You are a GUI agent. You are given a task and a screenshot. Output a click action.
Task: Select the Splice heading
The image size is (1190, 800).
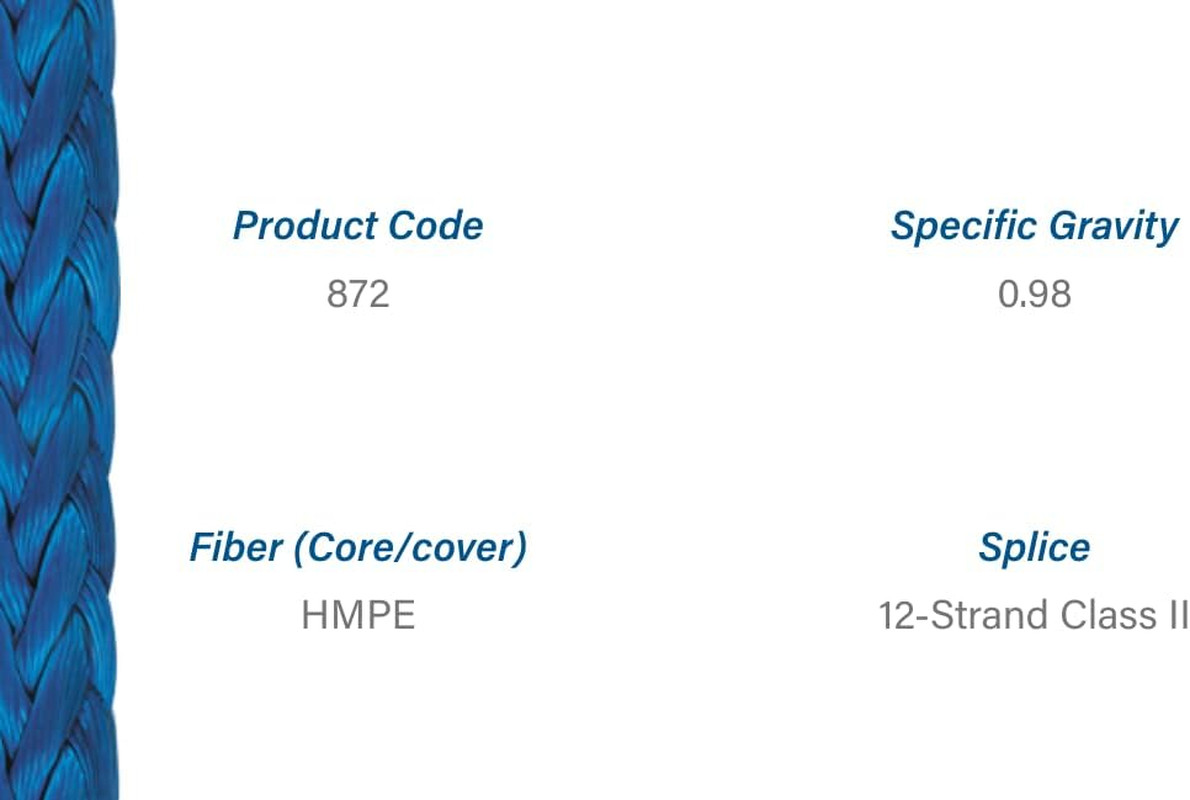[1034, 548]
